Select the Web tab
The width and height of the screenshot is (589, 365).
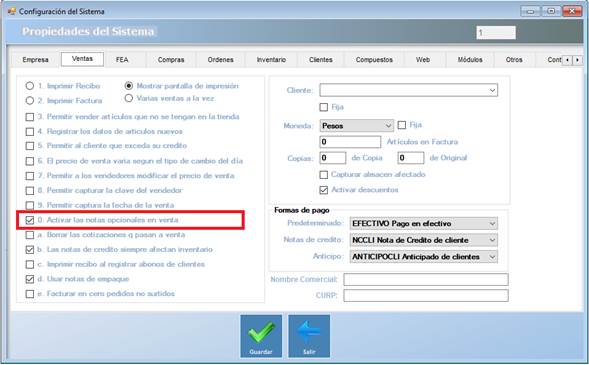[x=423, y=60]
